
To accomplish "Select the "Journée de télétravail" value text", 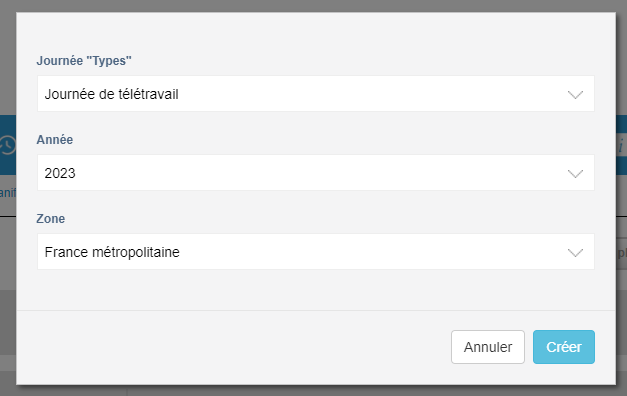I will coord(111,94).
